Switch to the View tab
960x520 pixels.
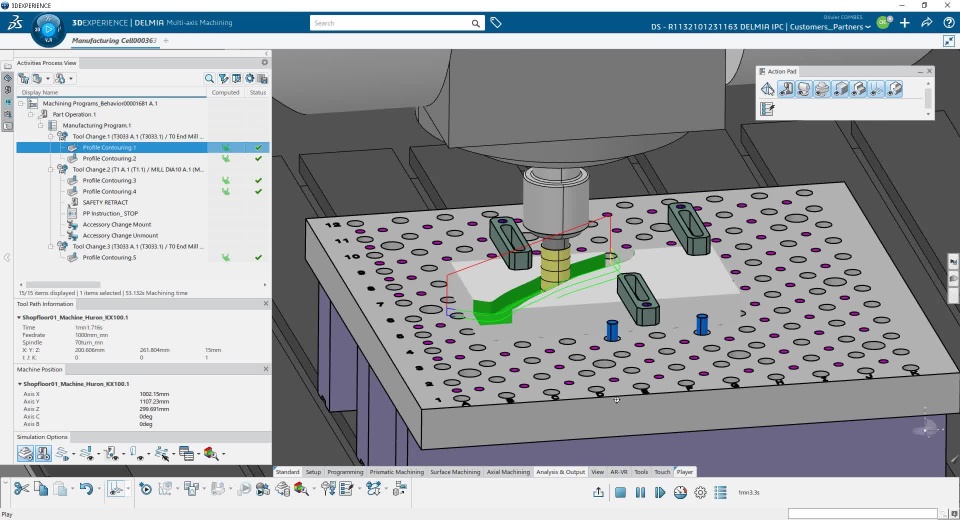point(598,472)
